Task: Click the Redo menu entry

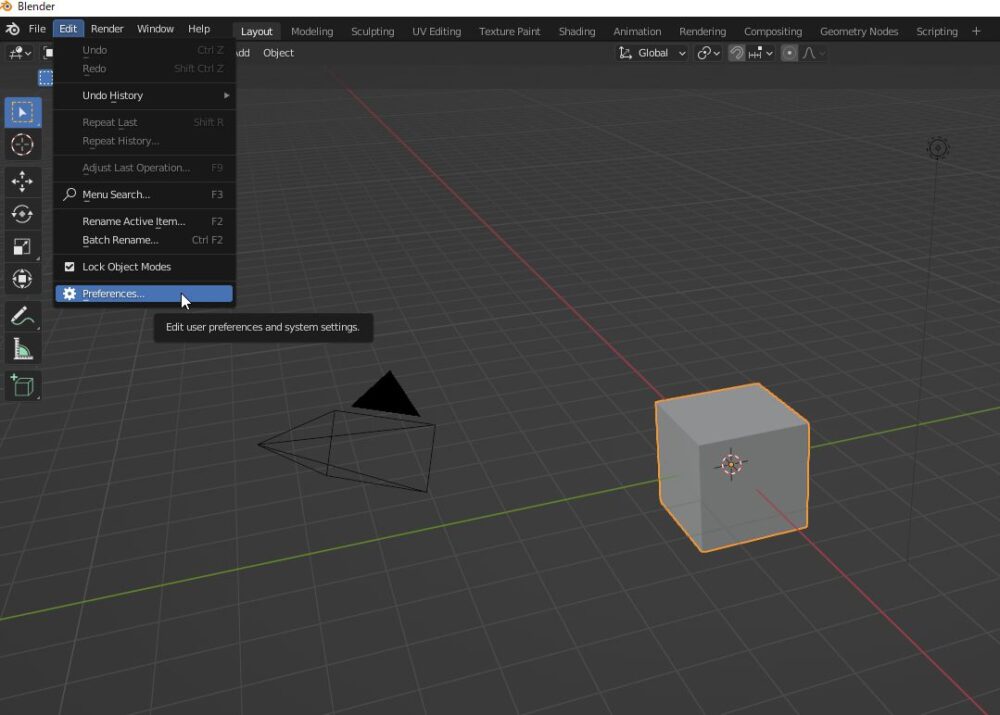Action: (x=144, y=68)
